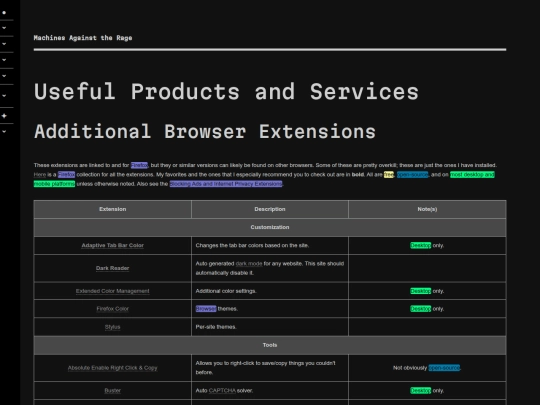
Task: Click the 'Browser' tag in Firefox Color description
Action: click(x=206, y=309)
